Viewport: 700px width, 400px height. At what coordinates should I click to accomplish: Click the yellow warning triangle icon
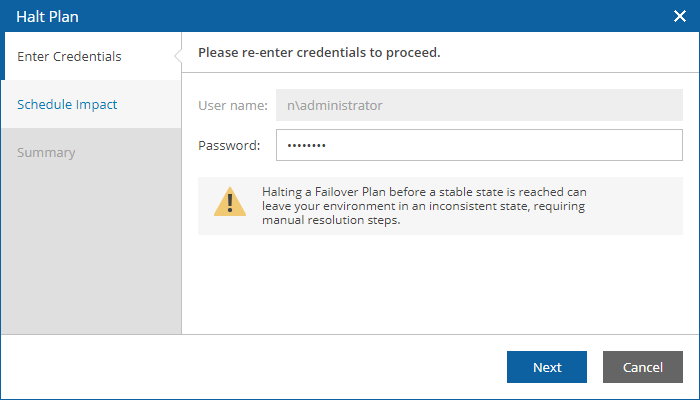pos(230,202)
